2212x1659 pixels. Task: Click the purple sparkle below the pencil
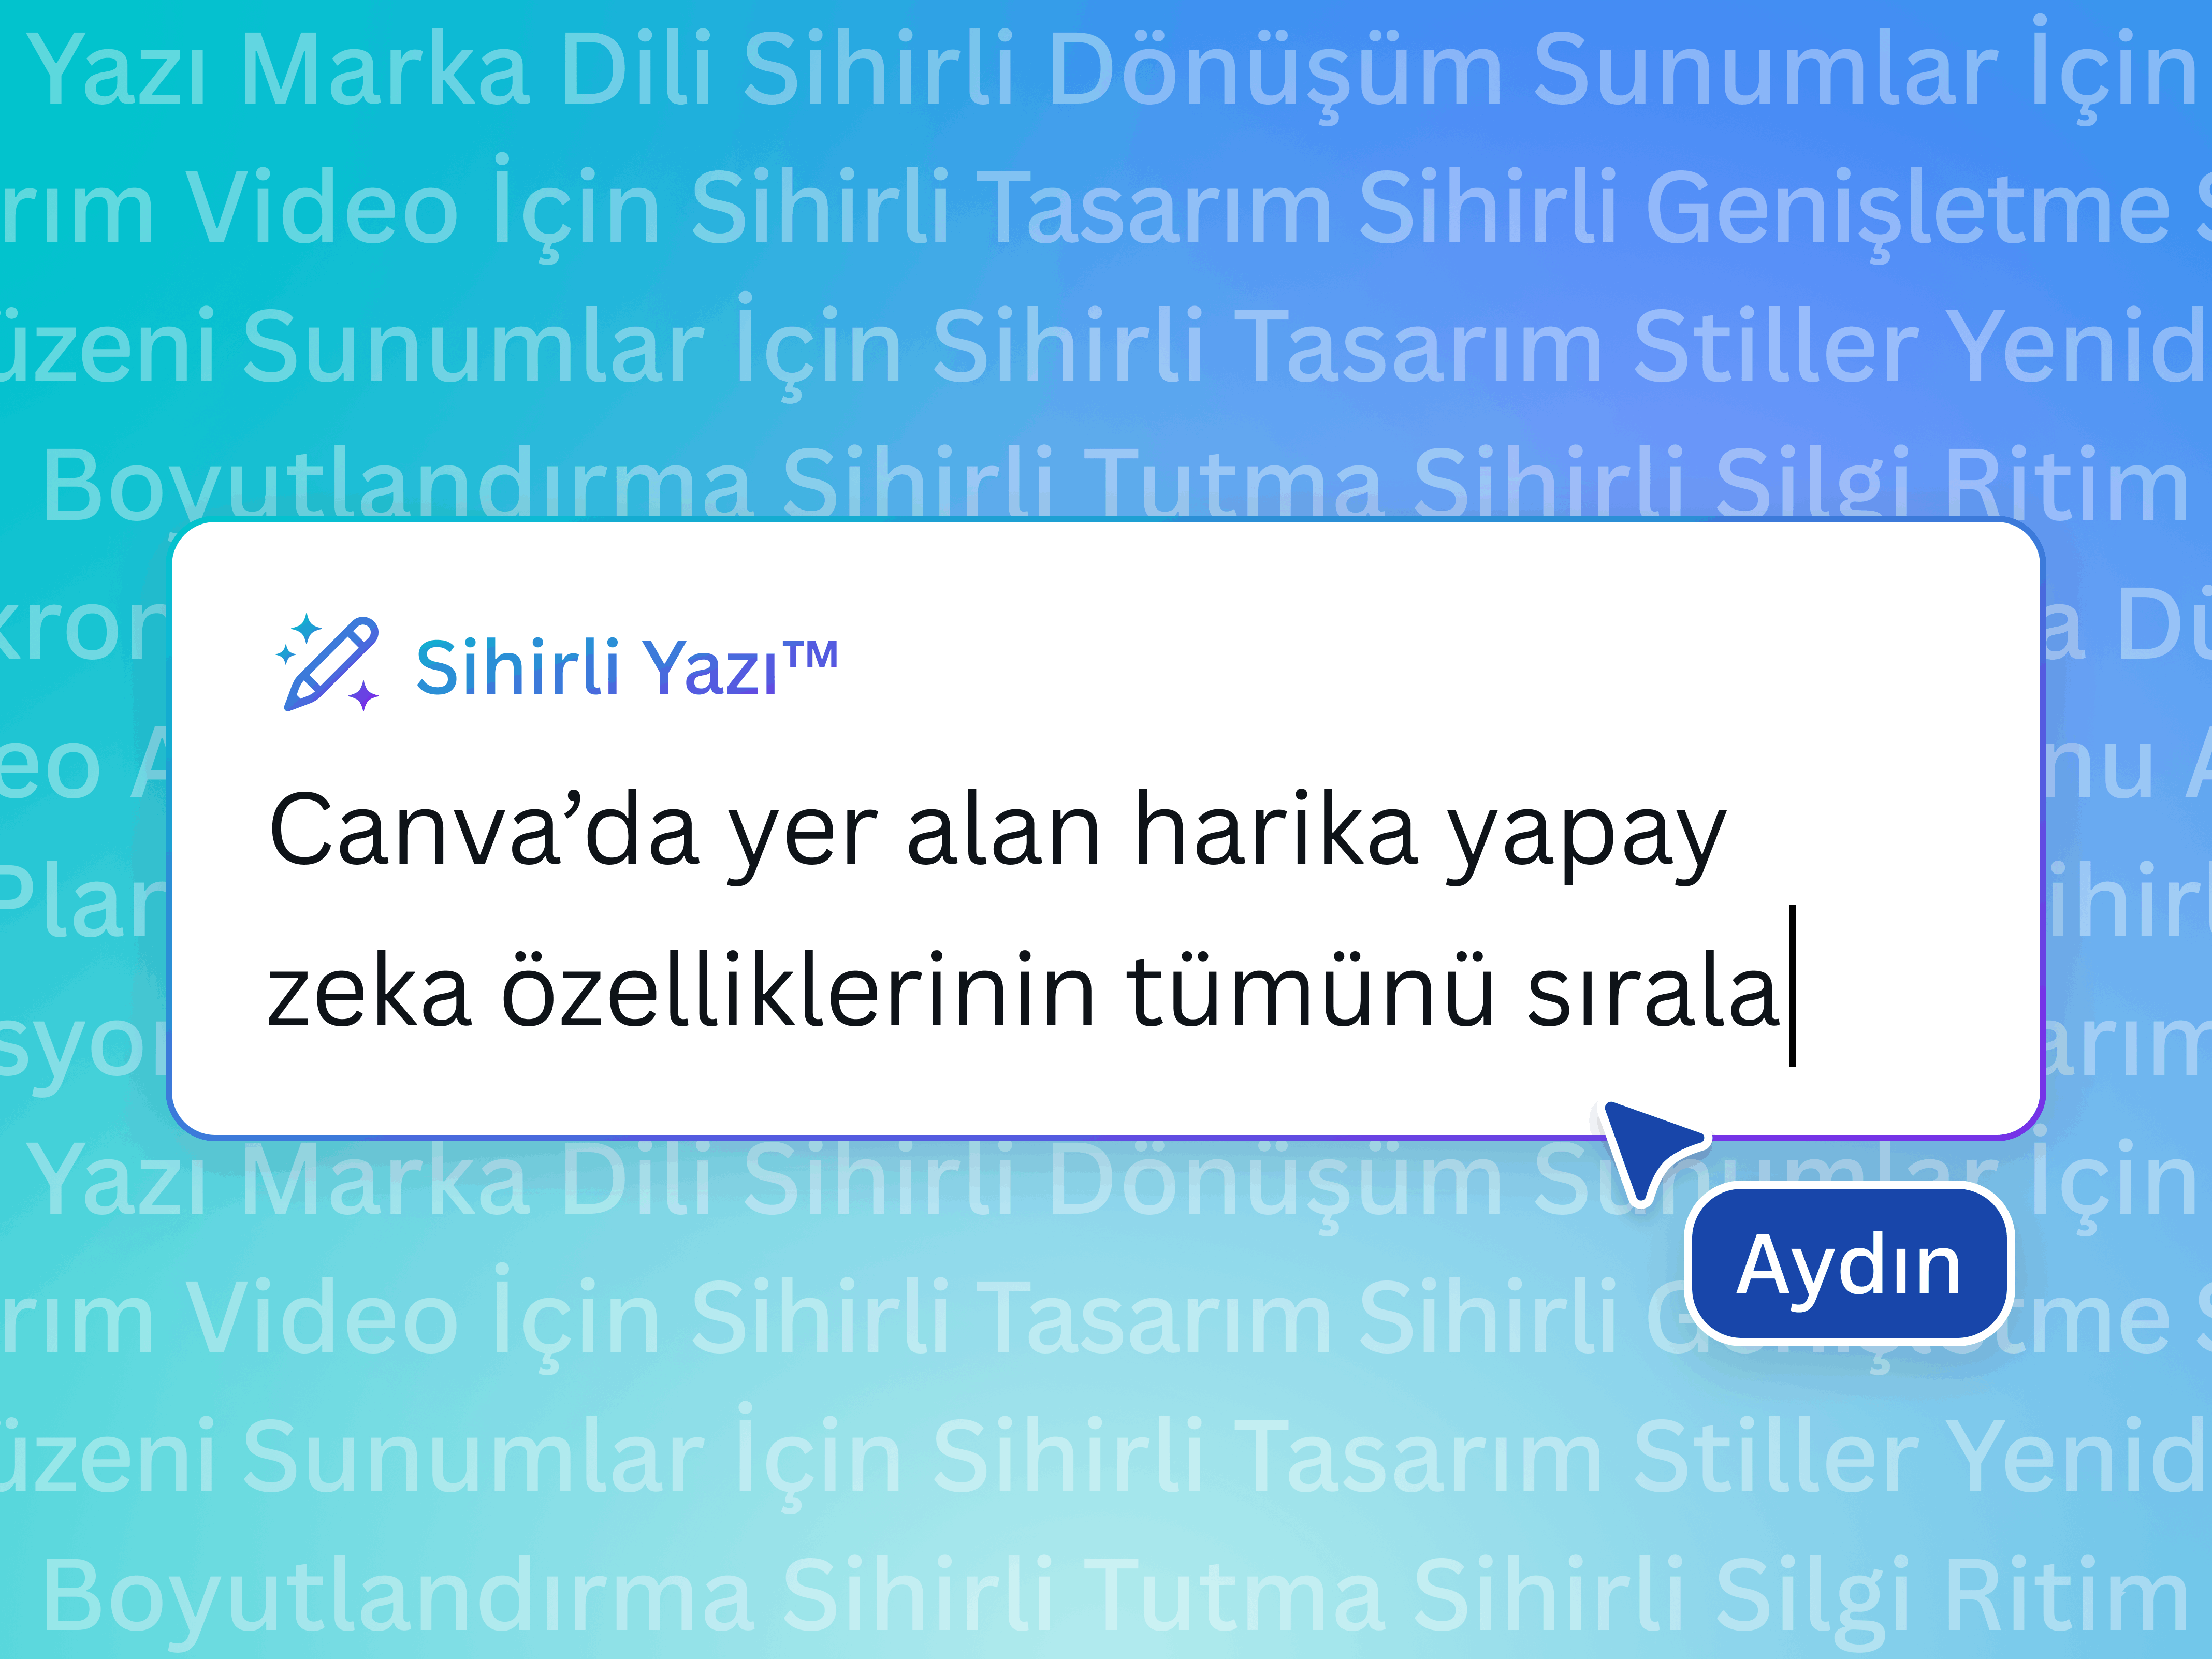click(364, 695)
